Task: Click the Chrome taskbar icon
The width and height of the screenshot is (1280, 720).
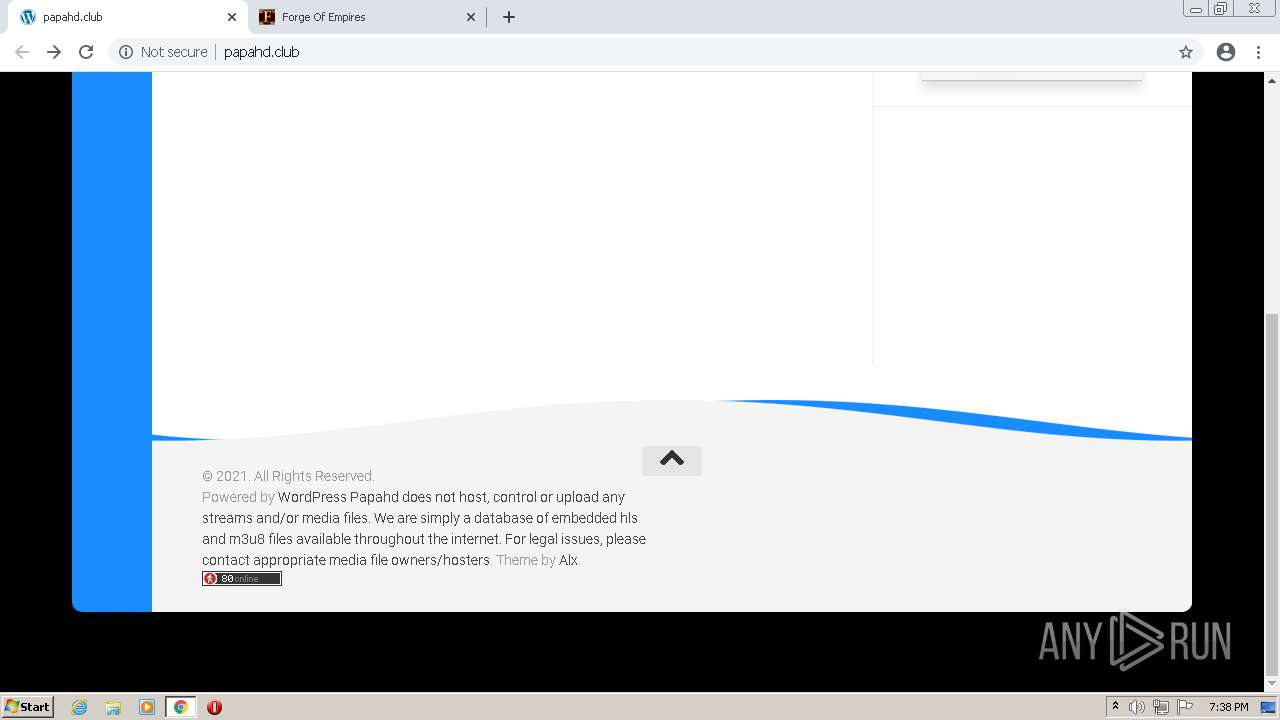Action: pos(181,707)
